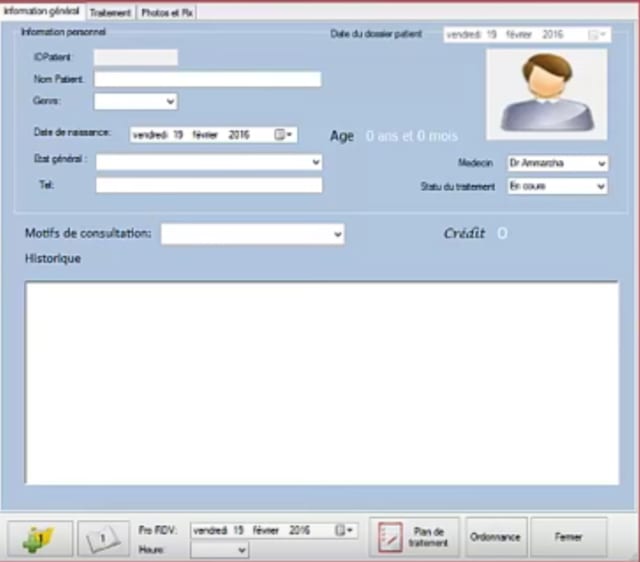
Task: Switch to the Traitement tab
Action: (x=110, y=12)
